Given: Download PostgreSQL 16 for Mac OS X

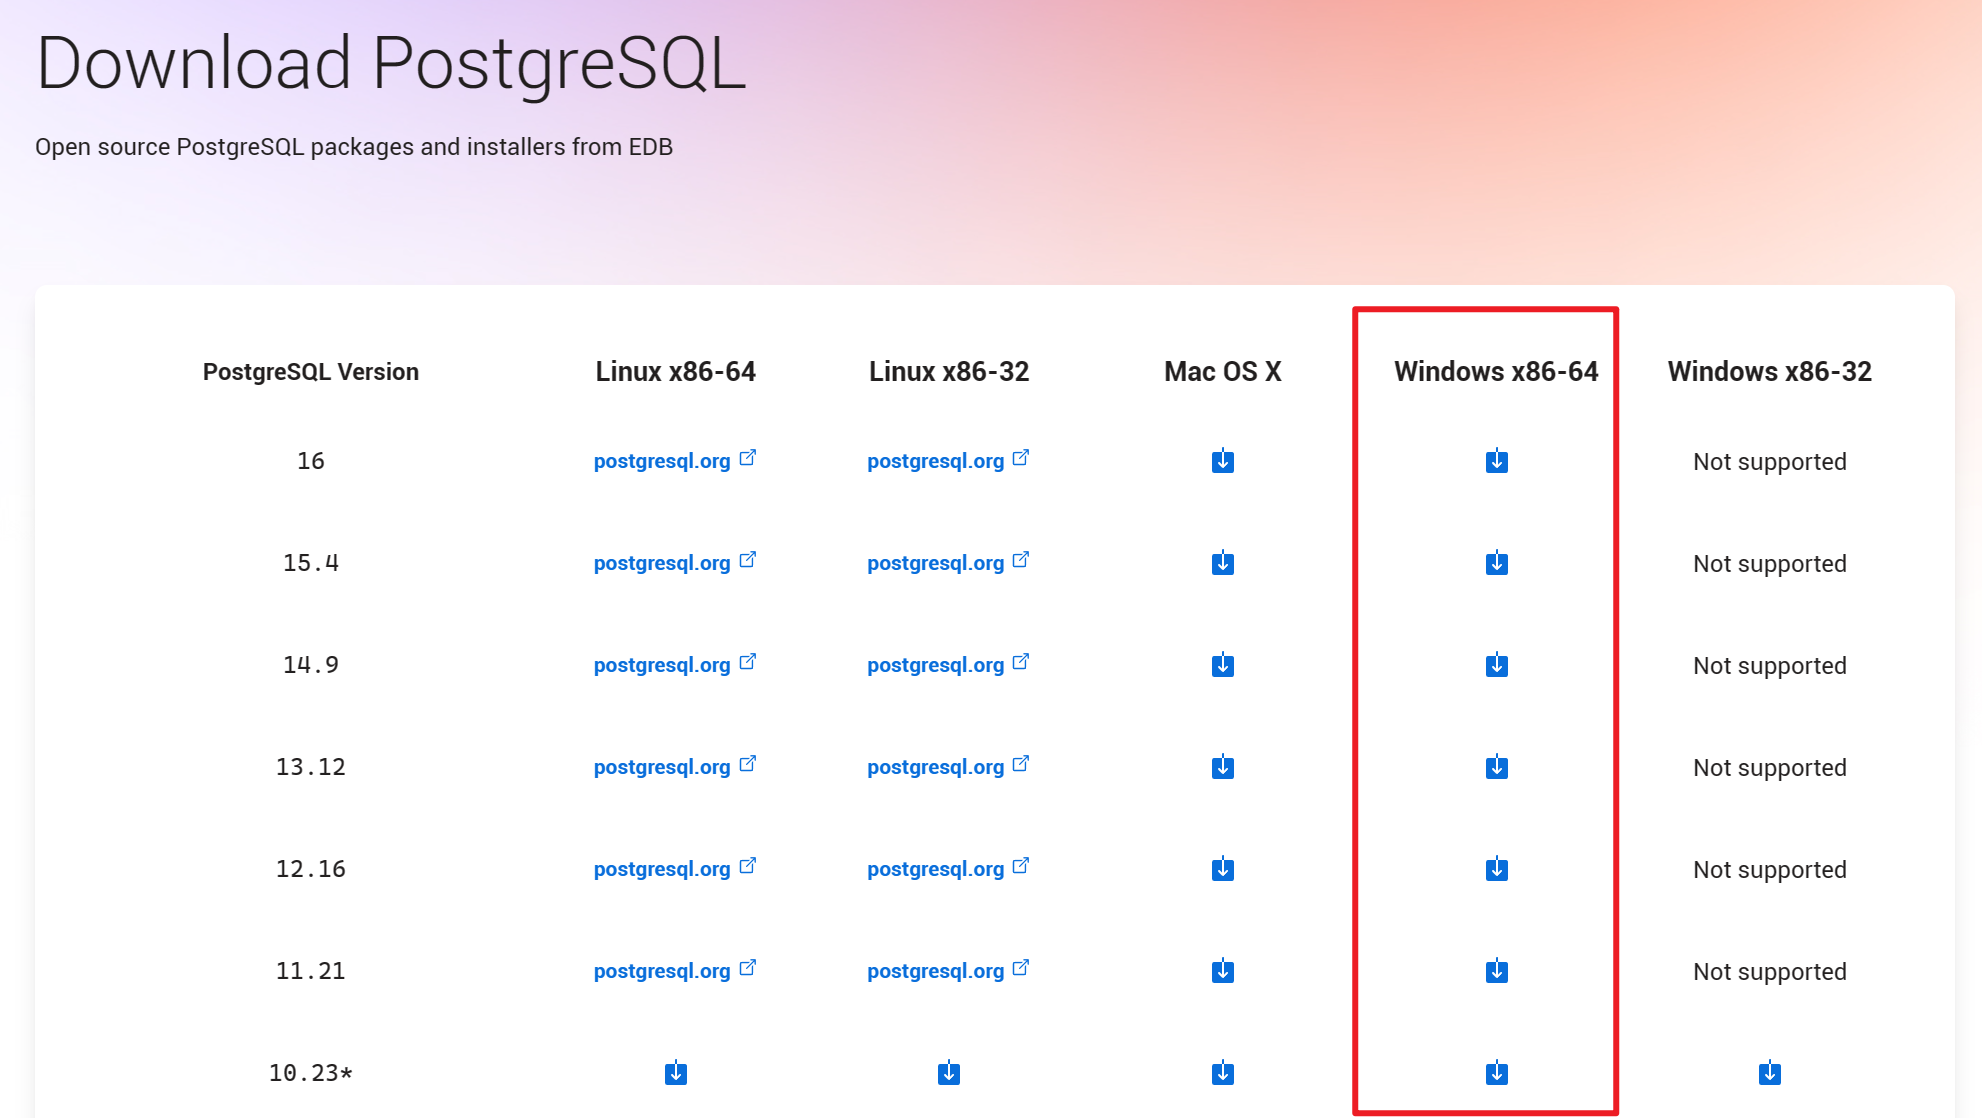Looking at the screenshot, I should click(1222, 461).
